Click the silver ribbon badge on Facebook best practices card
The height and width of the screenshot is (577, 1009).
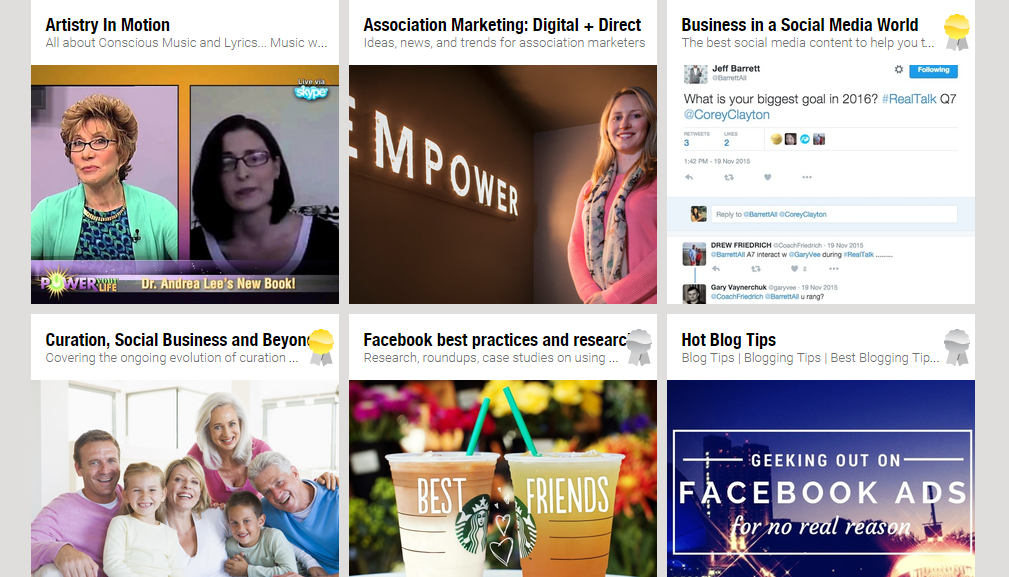point(639,347)
